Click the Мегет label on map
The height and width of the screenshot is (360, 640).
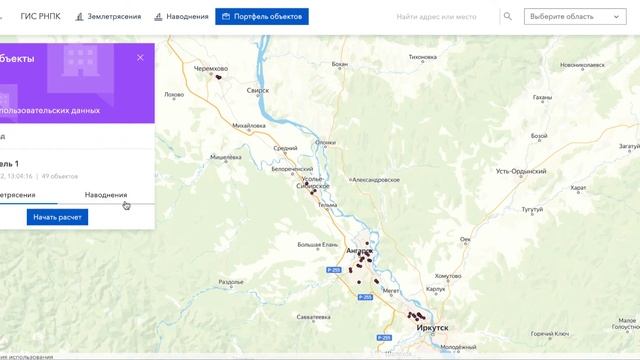(x=391, y=291)
